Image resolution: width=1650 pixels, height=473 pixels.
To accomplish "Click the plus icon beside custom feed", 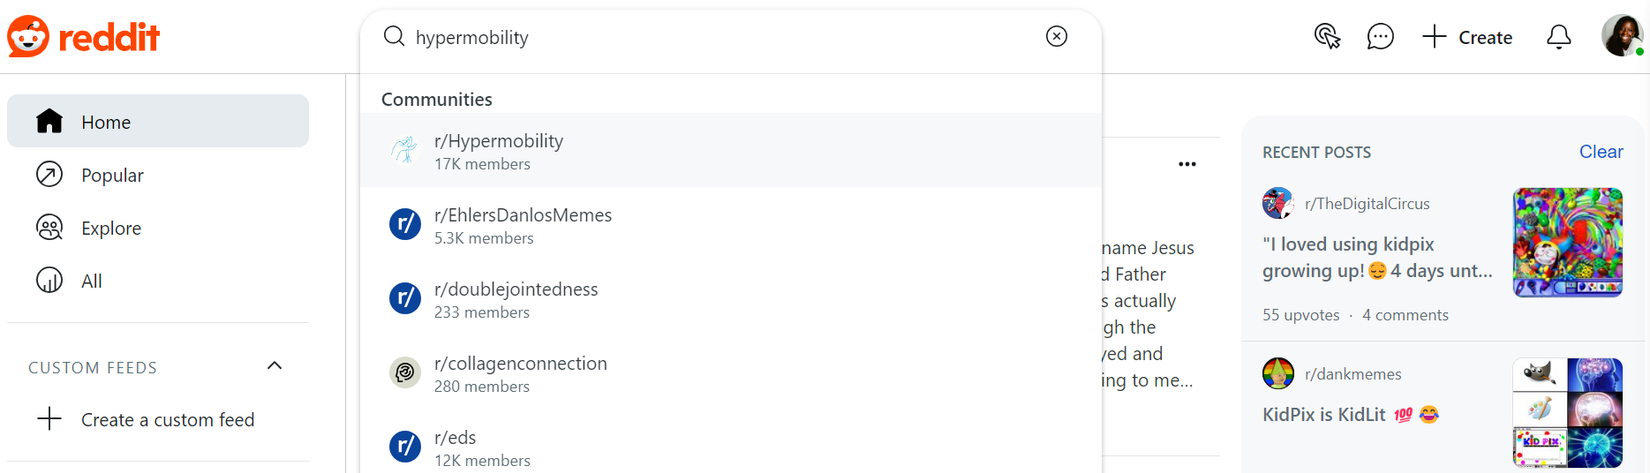I will [x=49, y=419].
